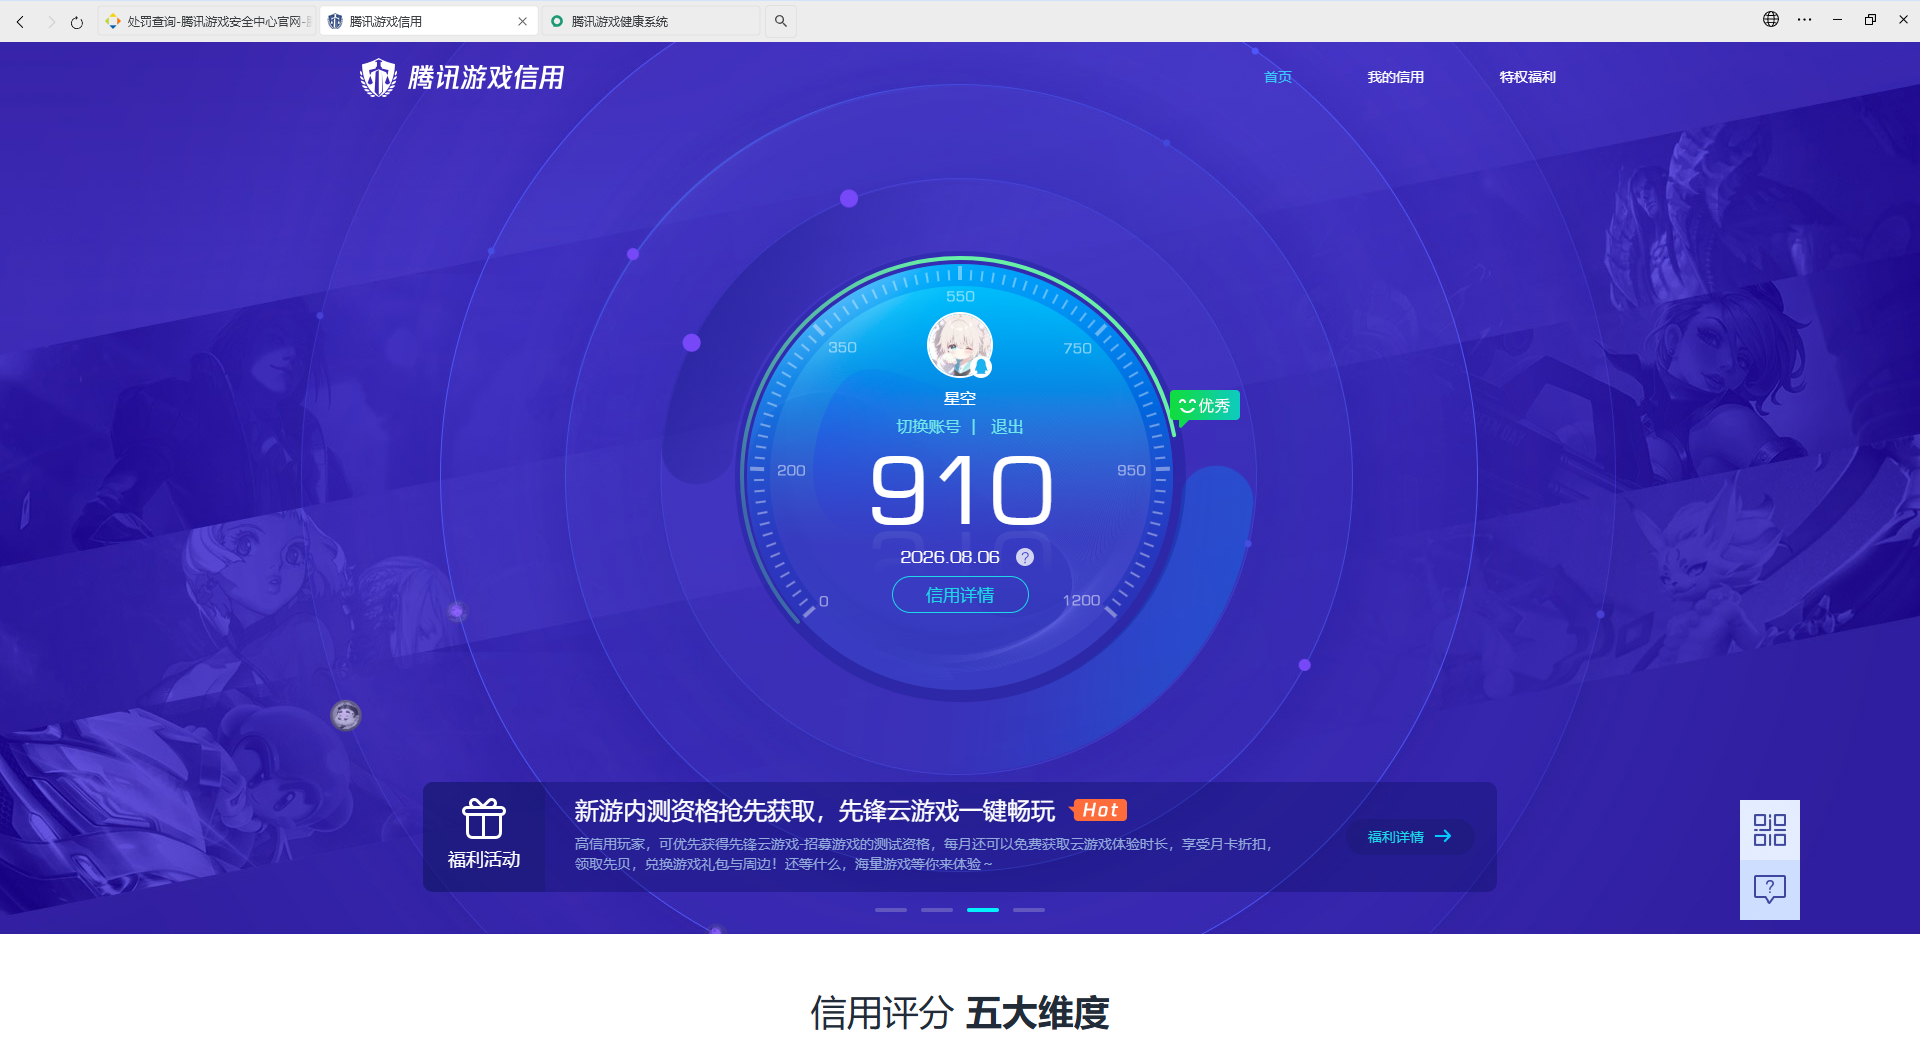The height and width of the screenshot is (1040, 1920).
Task: Open the QR code icon on the right
Action: coord(1770,830)
